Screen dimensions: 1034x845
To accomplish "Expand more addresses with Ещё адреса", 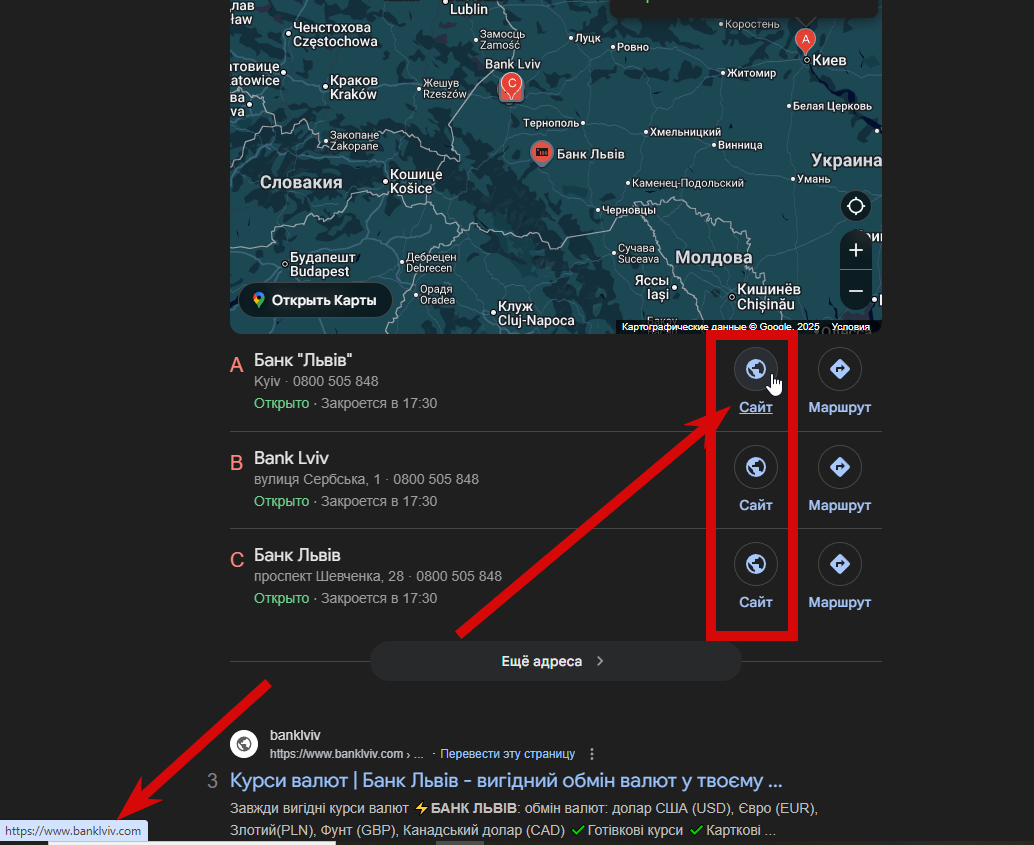I will tap(555, 661).
